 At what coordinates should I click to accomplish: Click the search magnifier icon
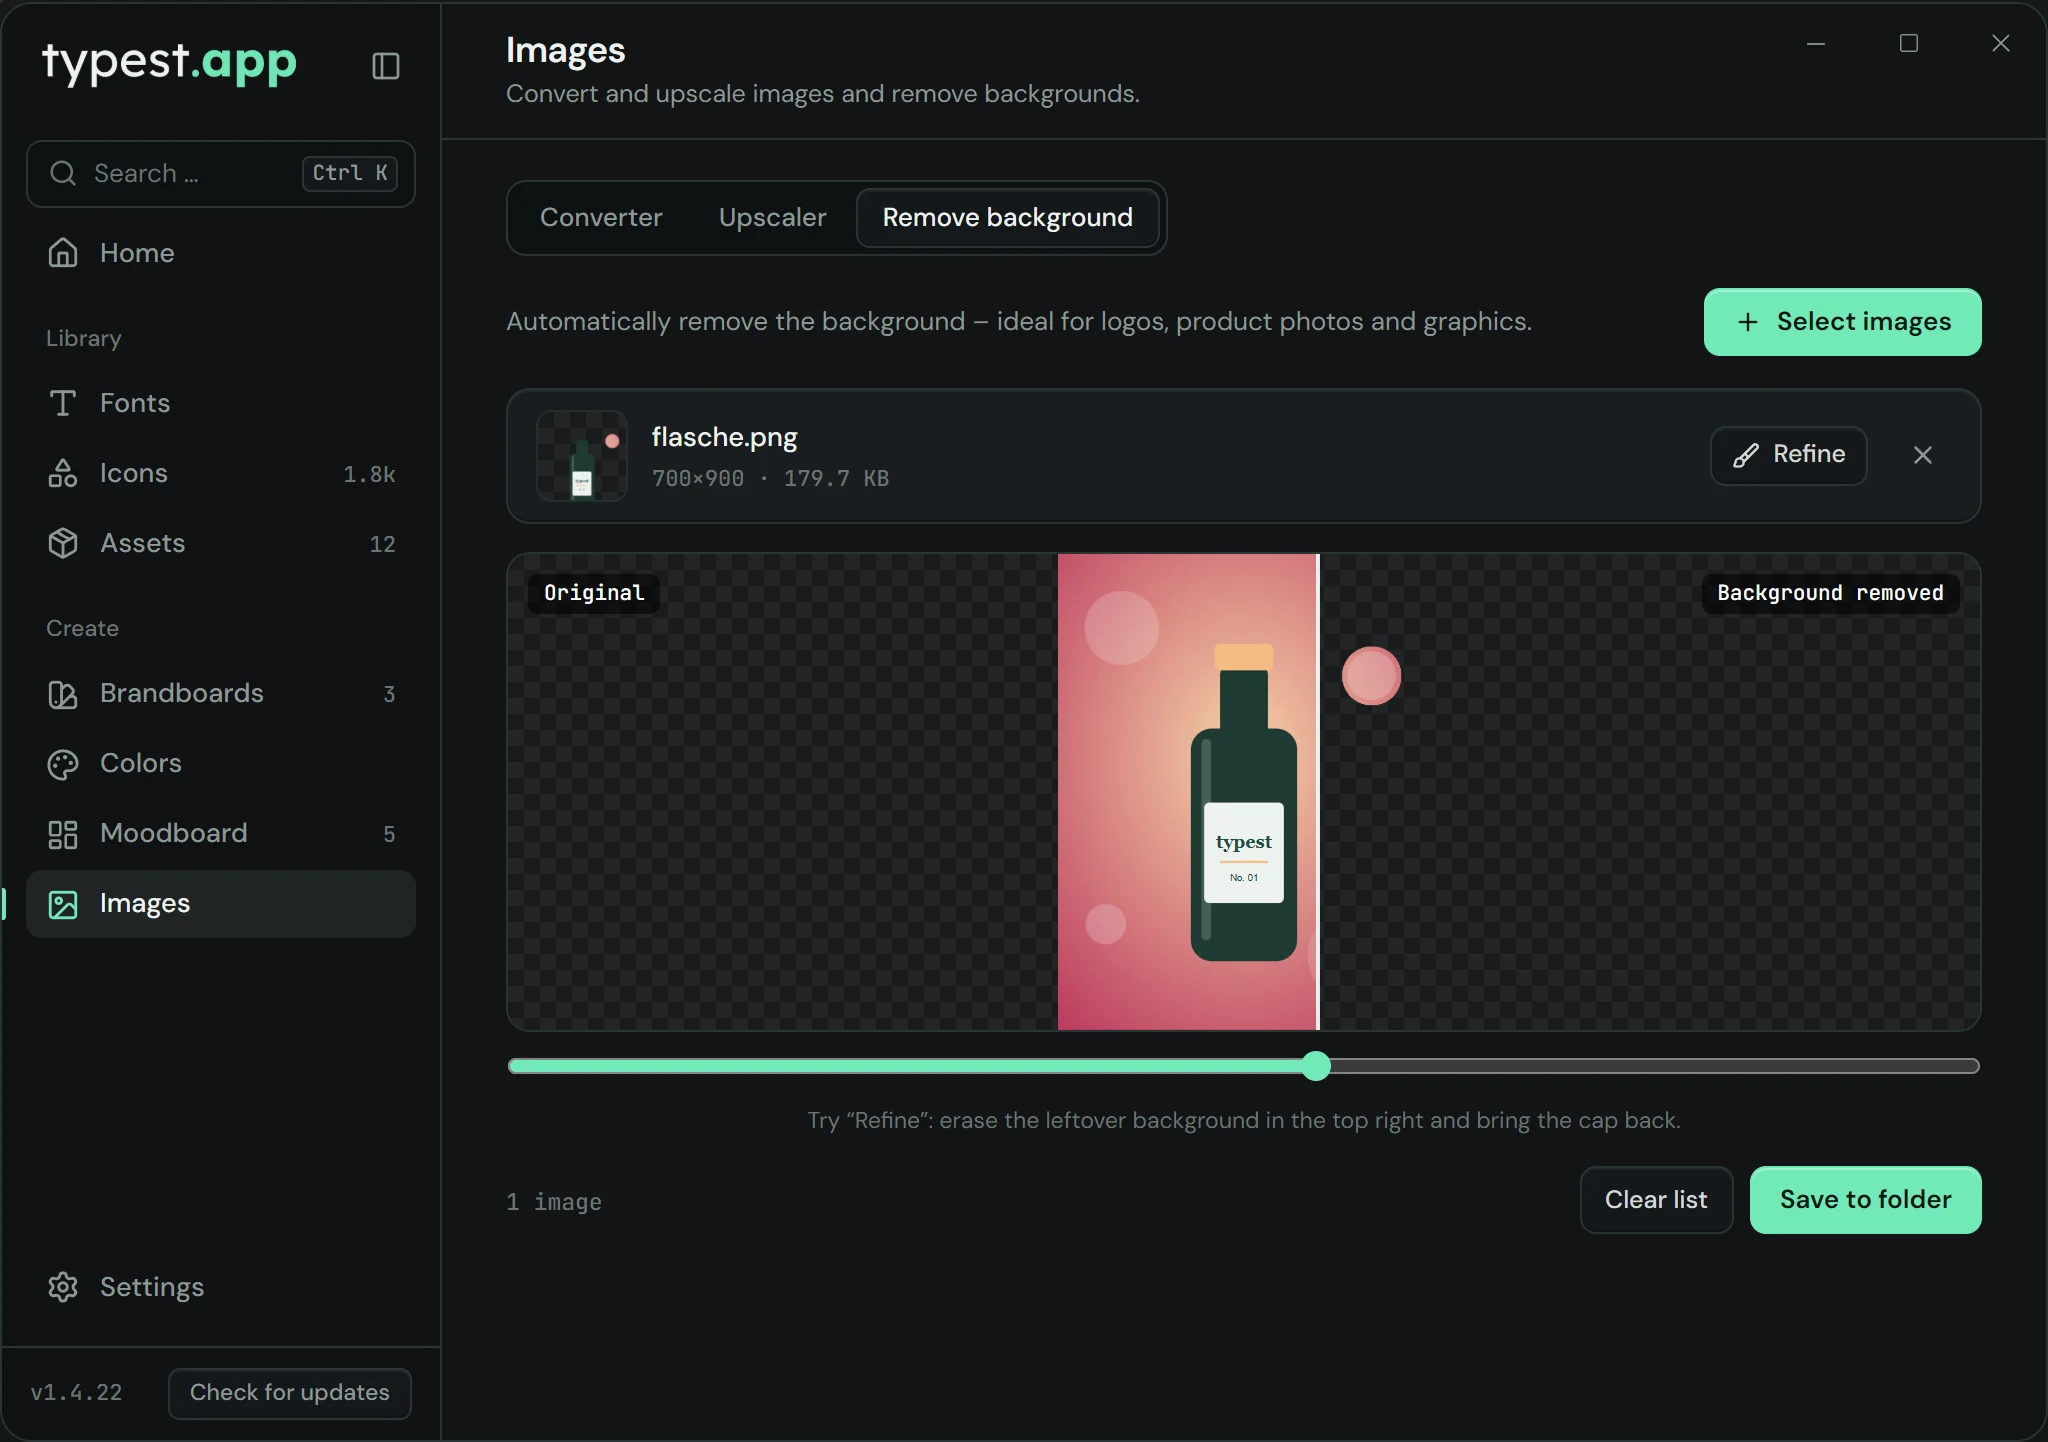pos(63,173)
